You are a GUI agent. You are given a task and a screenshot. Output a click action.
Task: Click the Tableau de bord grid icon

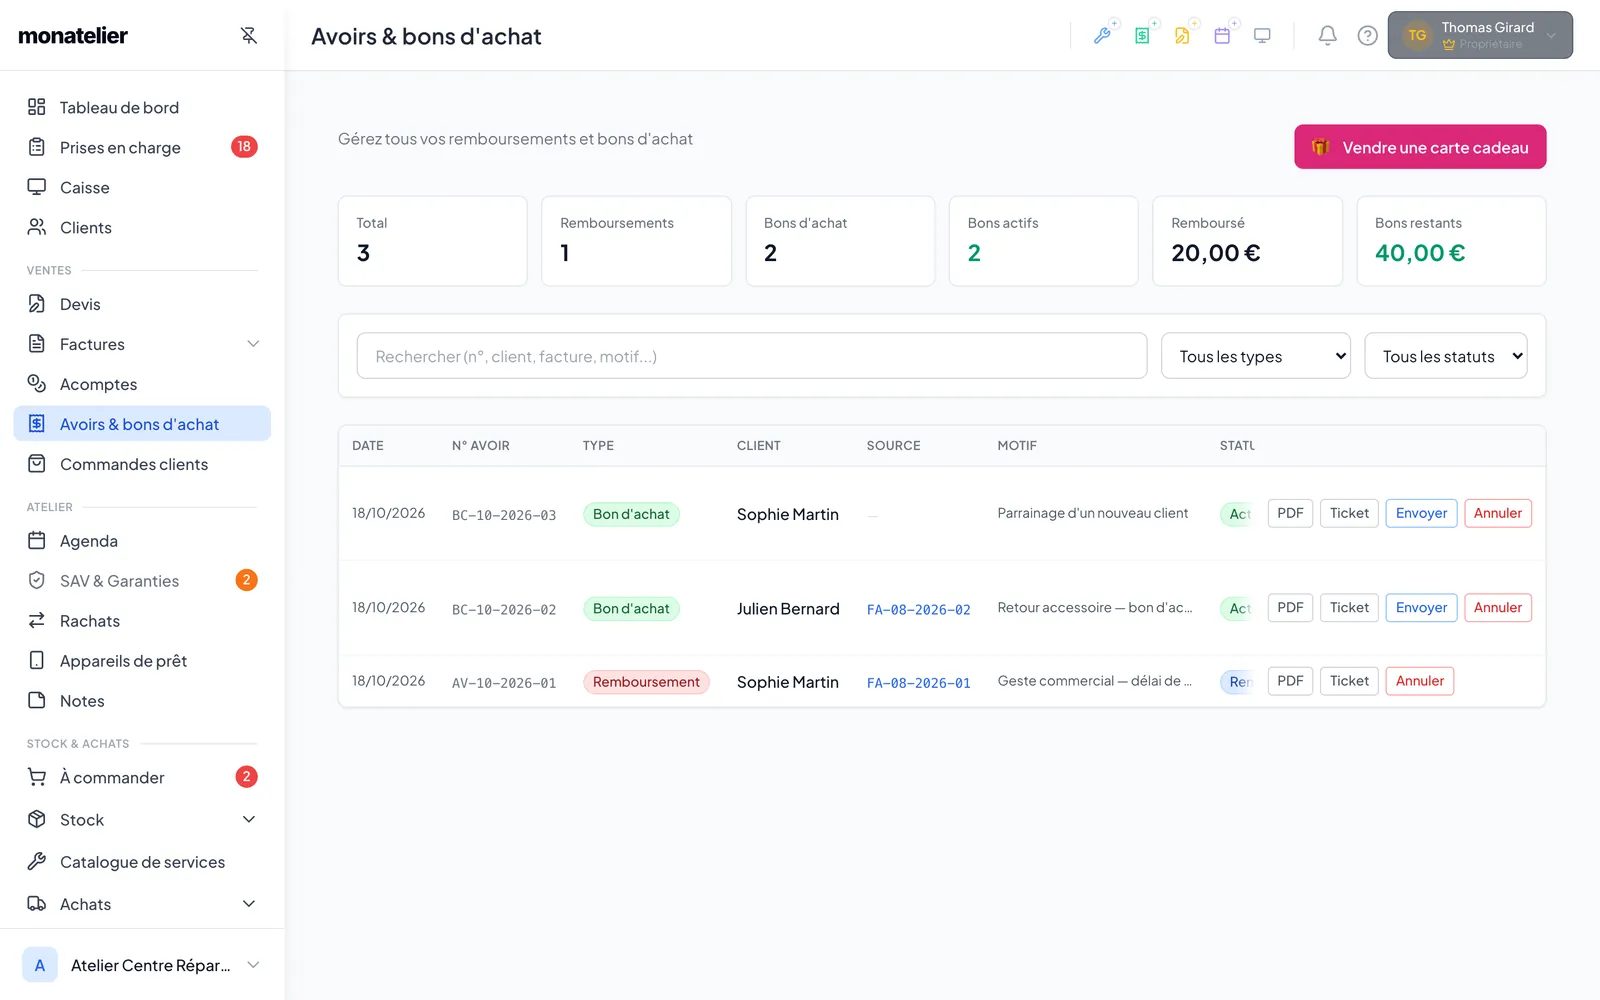tap(37, 107)
